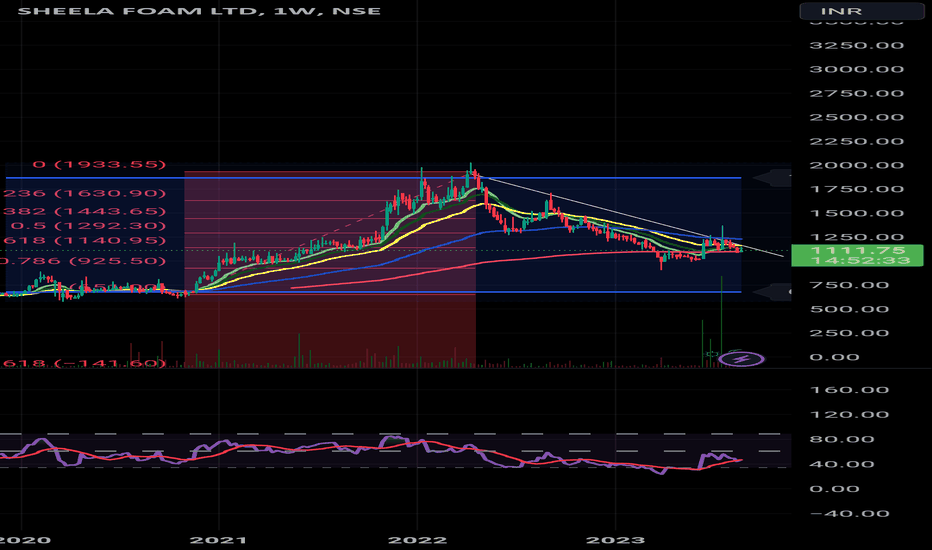The height and width of the screenshot is (550, 932).
Task: Click the 2500.00 price axis label
Action: pos(857,117)
